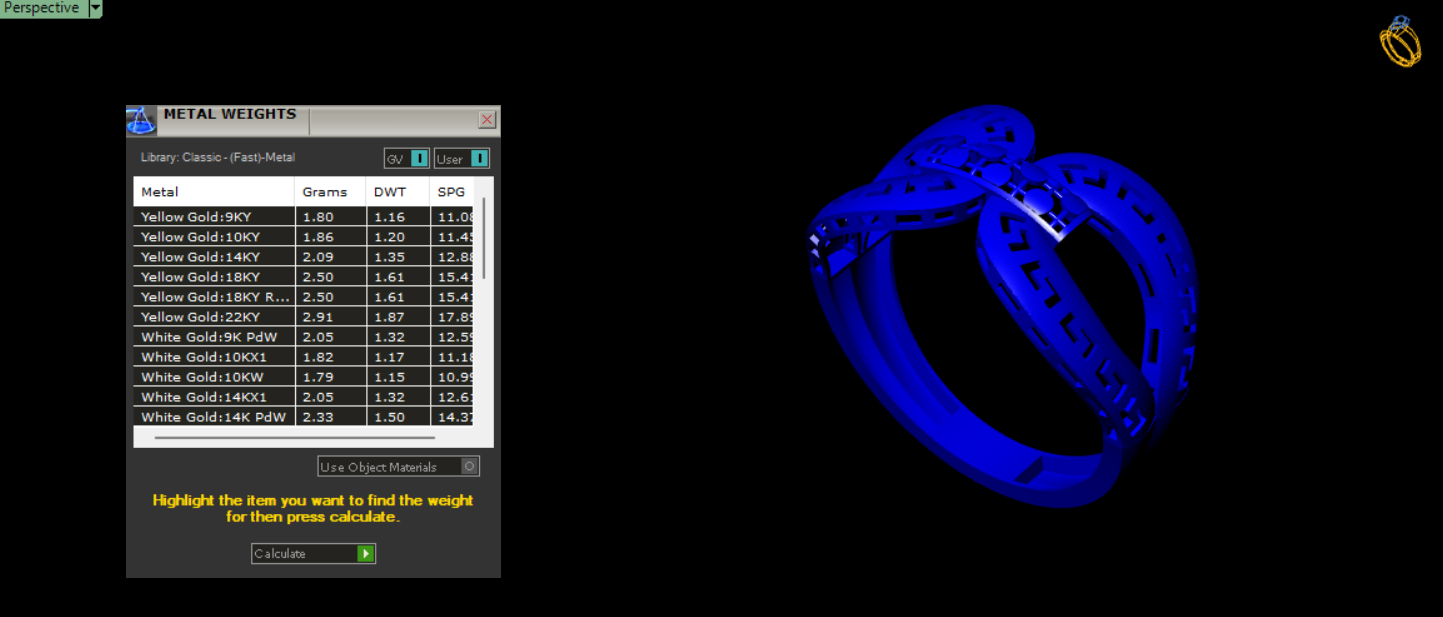Click the vertical scrollbar in metal list

pyautogui.click(x=484, y=238)
